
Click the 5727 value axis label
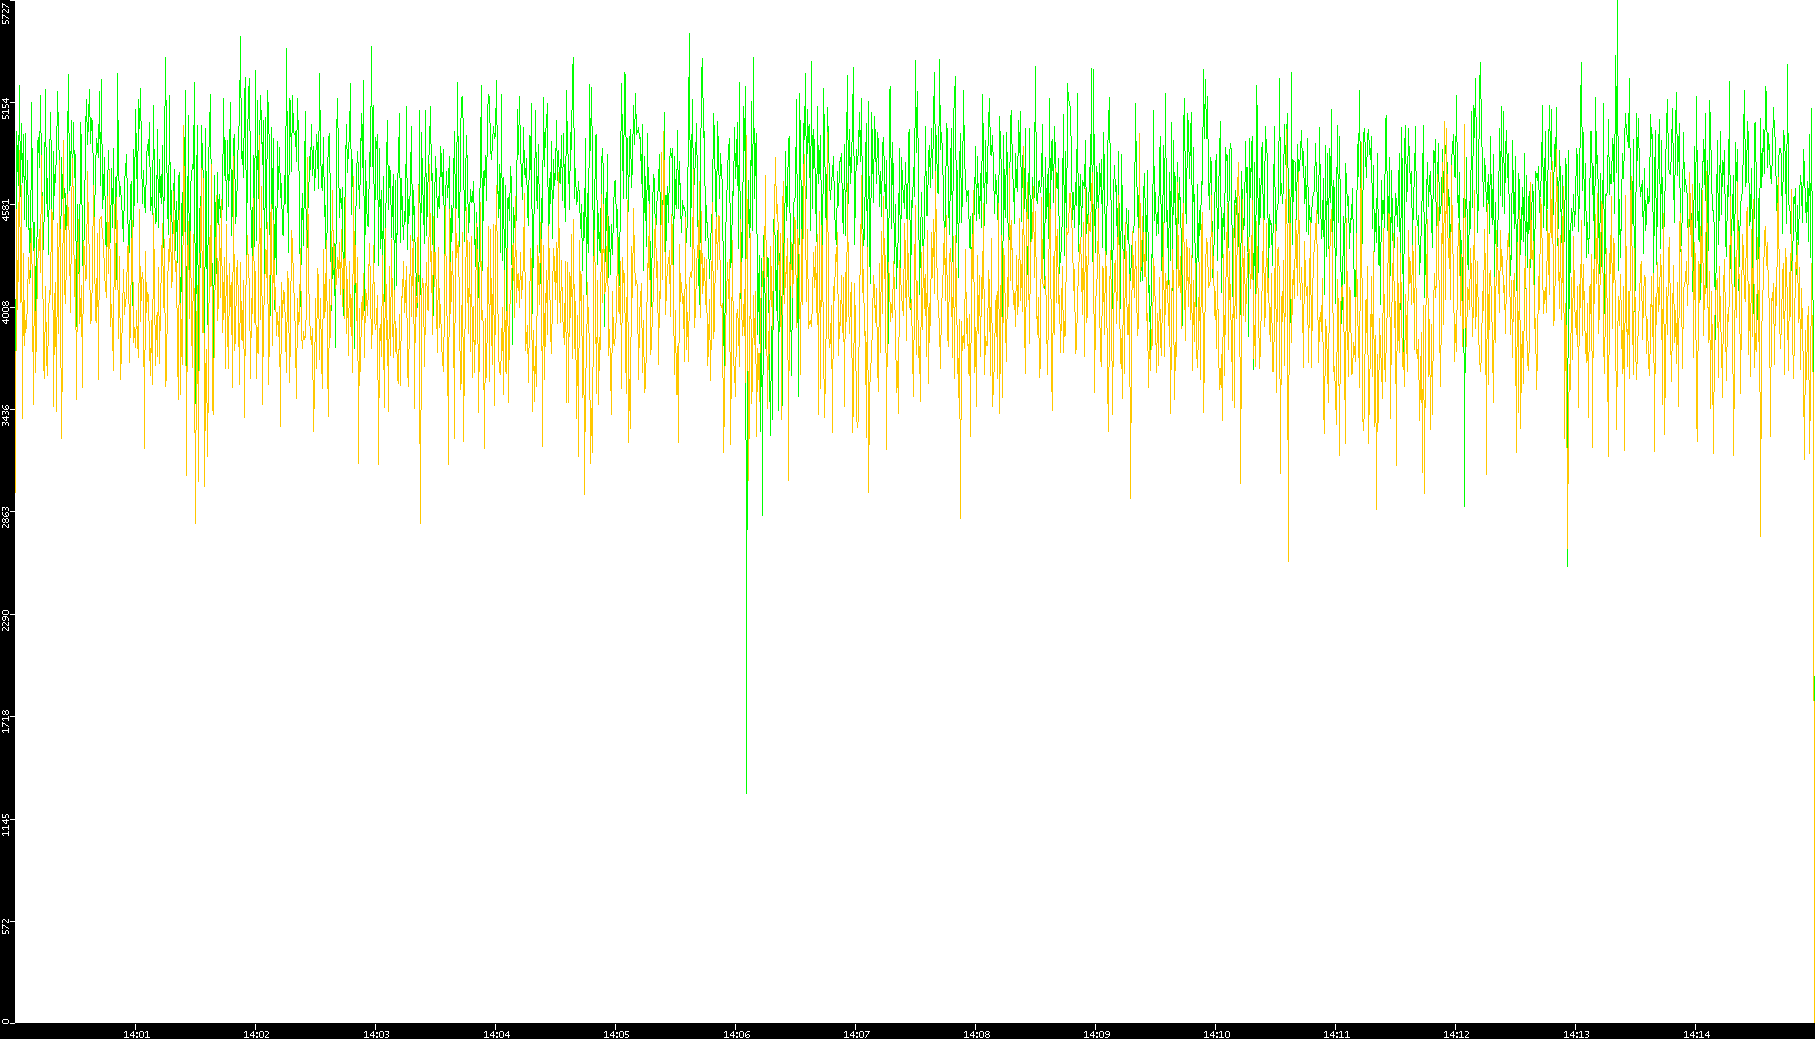(x=7, y=13)
